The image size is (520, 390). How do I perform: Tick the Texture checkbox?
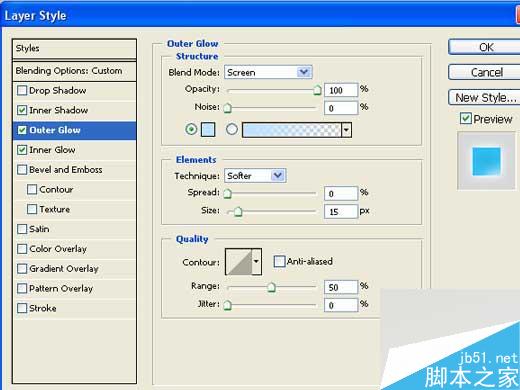32,209
